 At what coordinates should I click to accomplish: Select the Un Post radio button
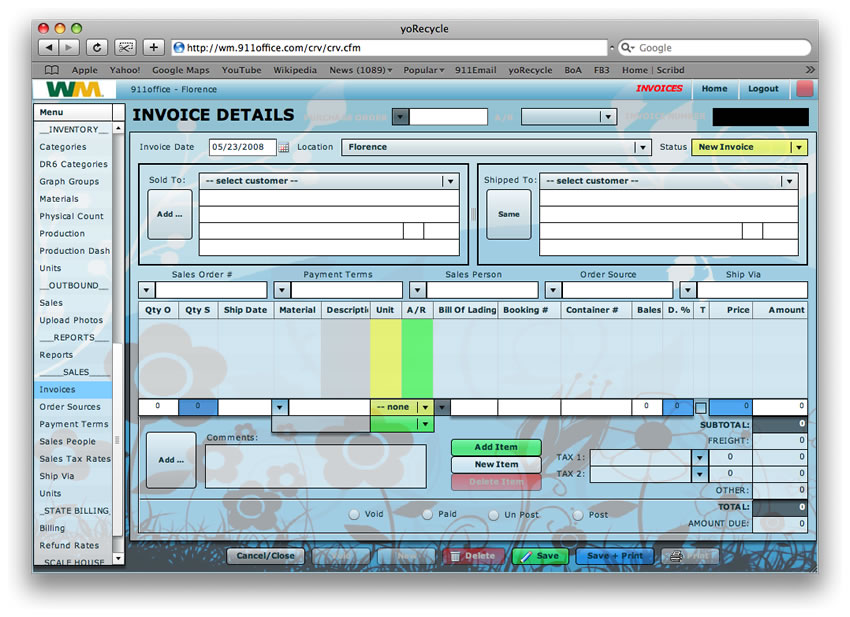(492, 513)
